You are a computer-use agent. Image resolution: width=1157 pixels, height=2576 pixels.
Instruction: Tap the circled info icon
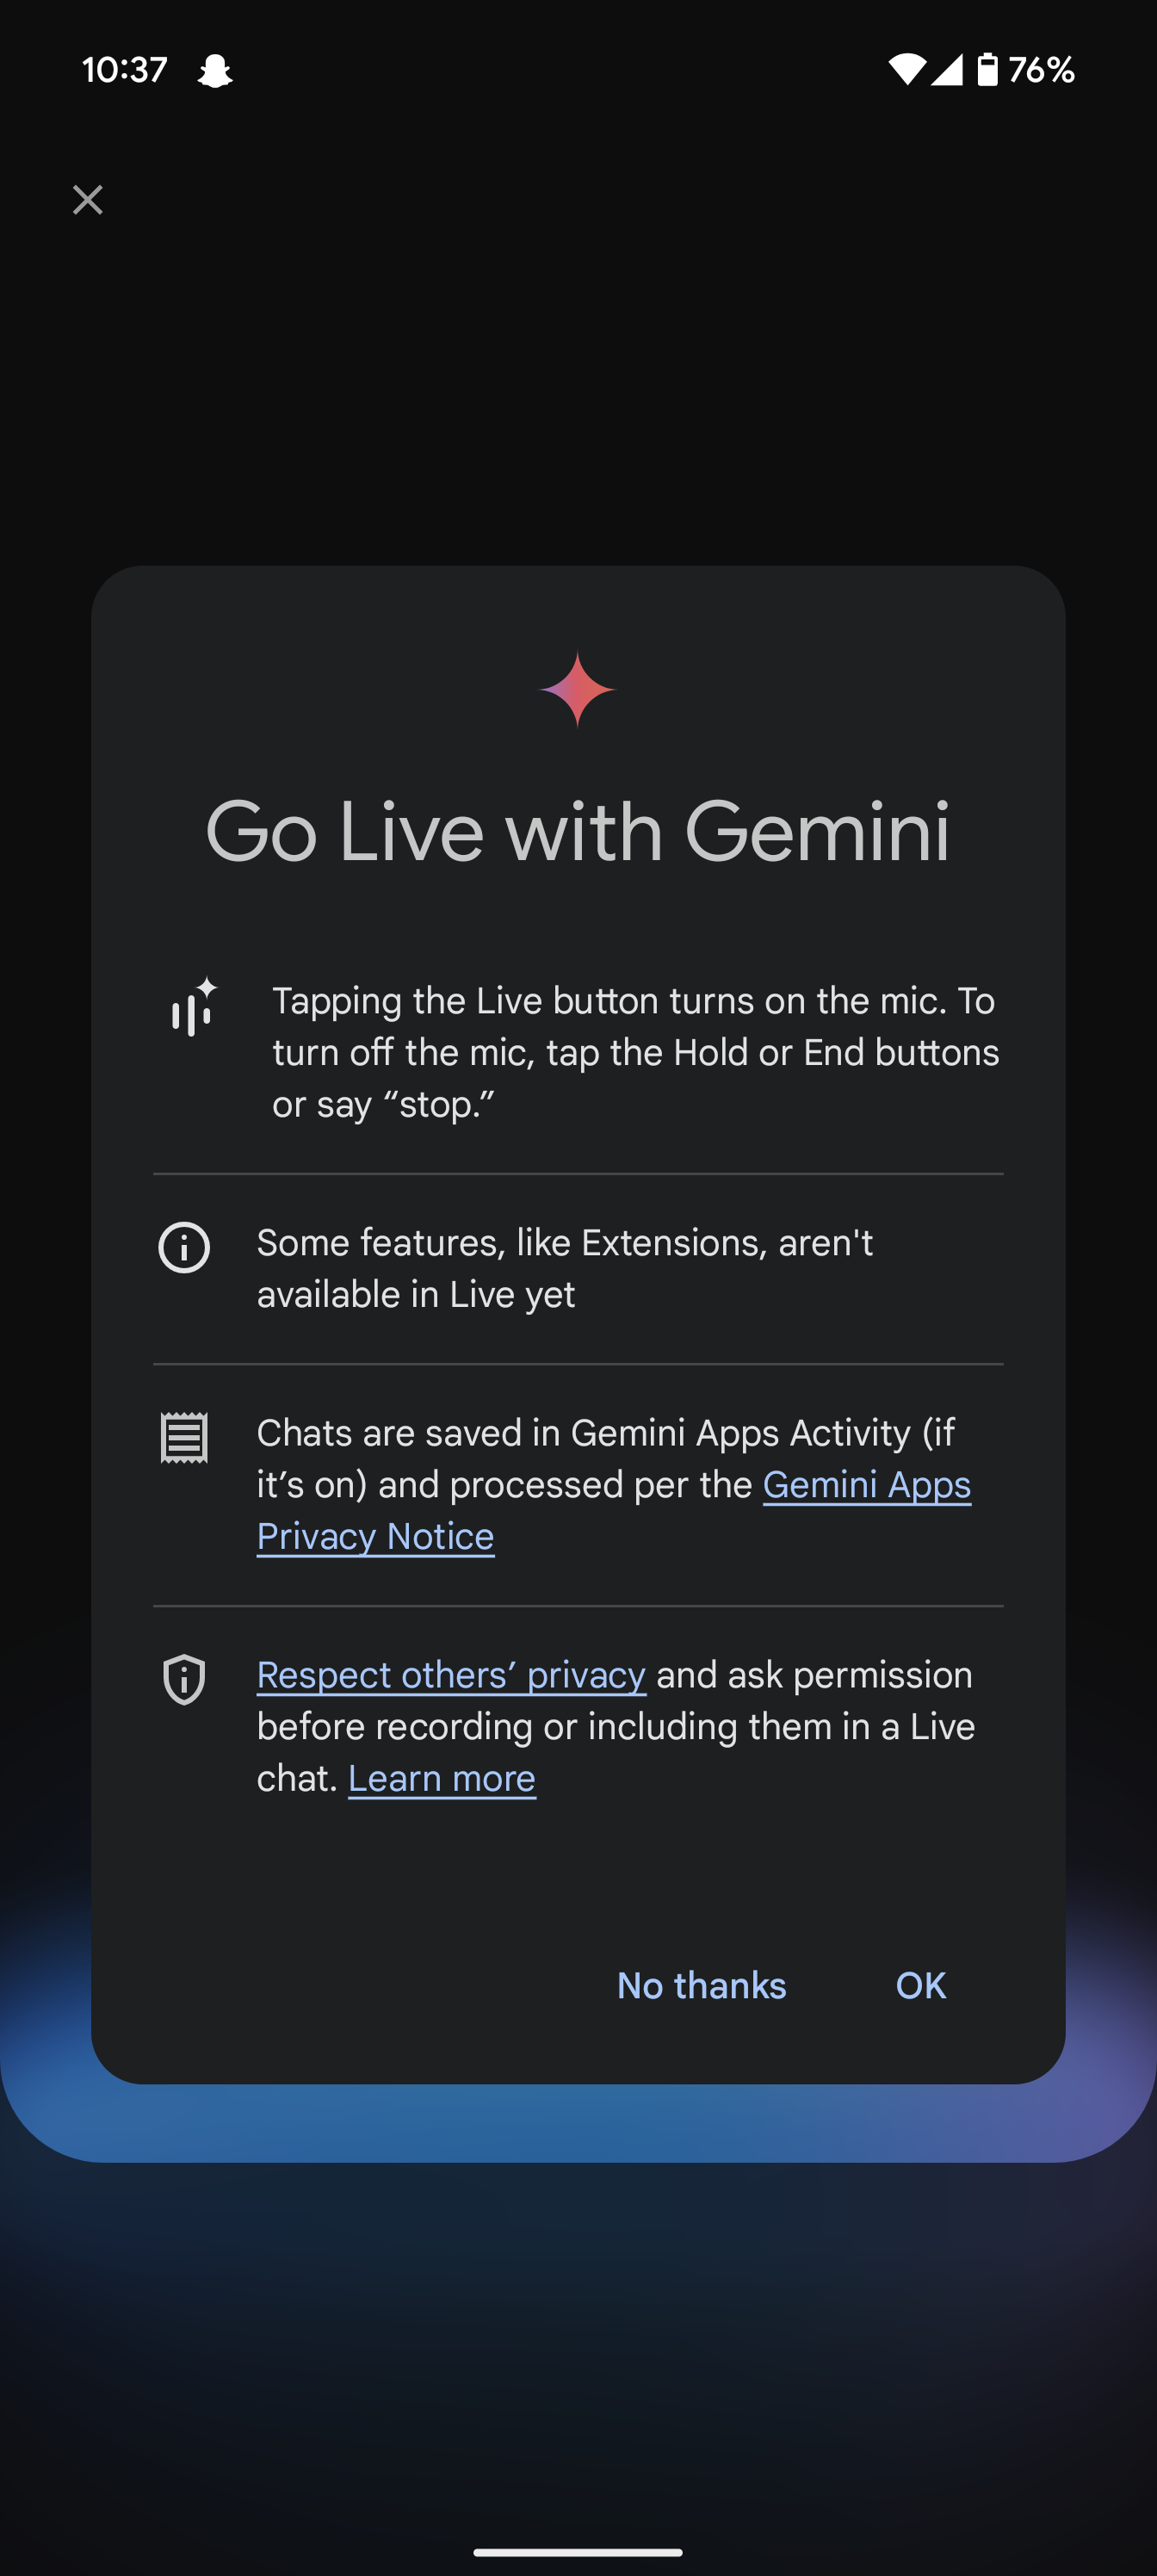(184, 1247)
